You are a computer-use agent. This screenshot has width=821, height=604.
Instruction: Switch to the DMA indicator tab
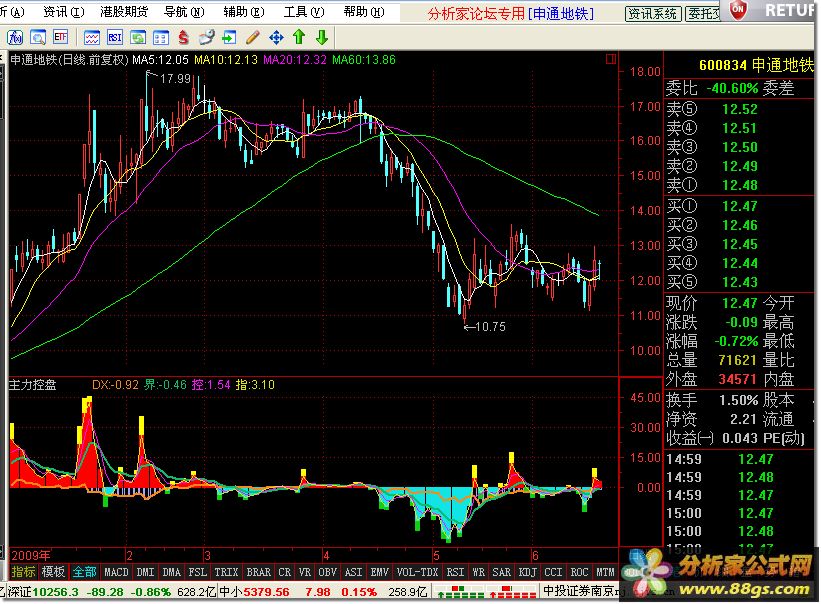(171, 572)
